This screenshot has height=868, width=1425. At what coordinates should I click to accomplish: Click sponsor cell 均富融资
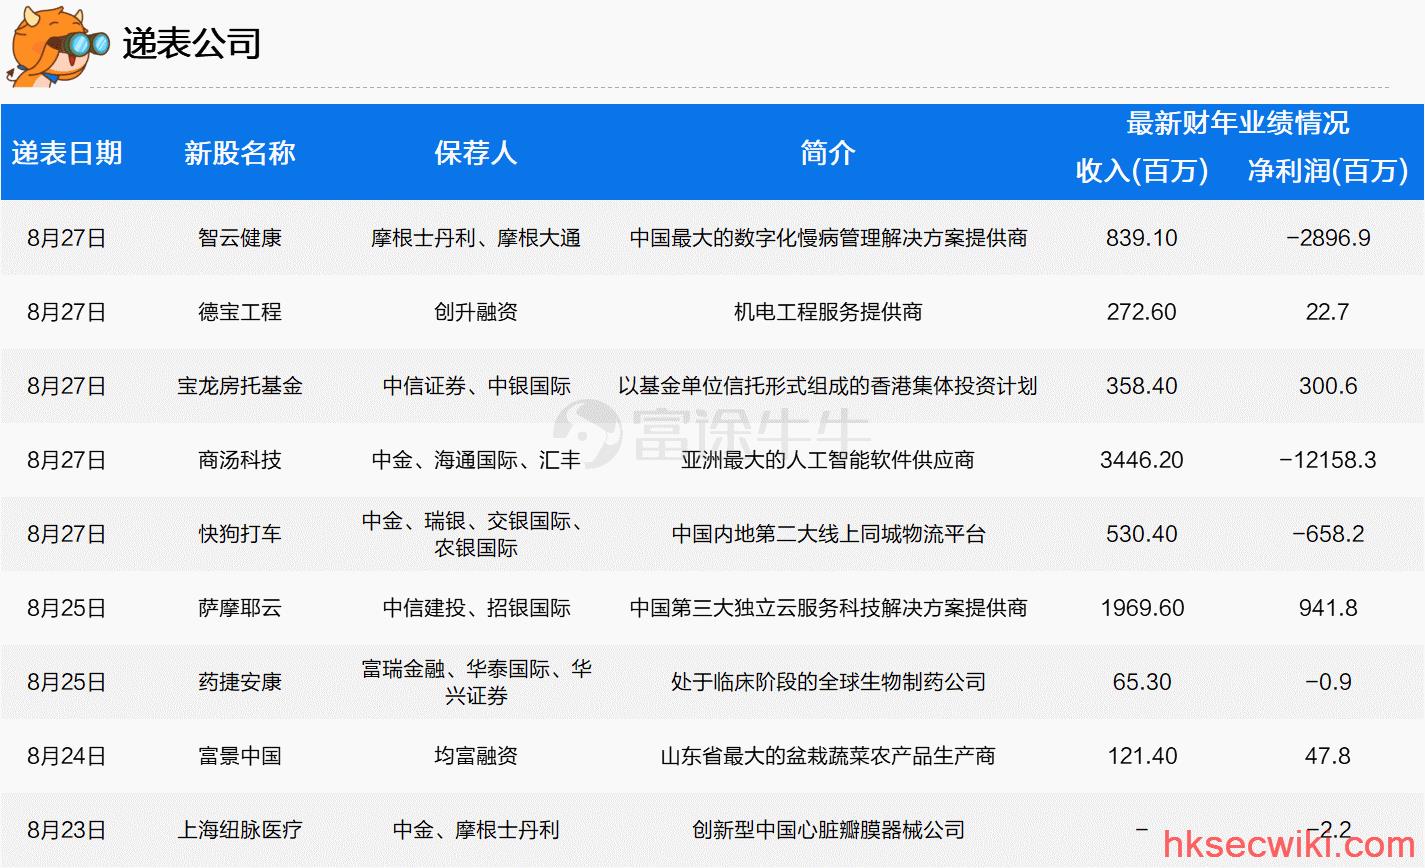(x=476, y=756)
